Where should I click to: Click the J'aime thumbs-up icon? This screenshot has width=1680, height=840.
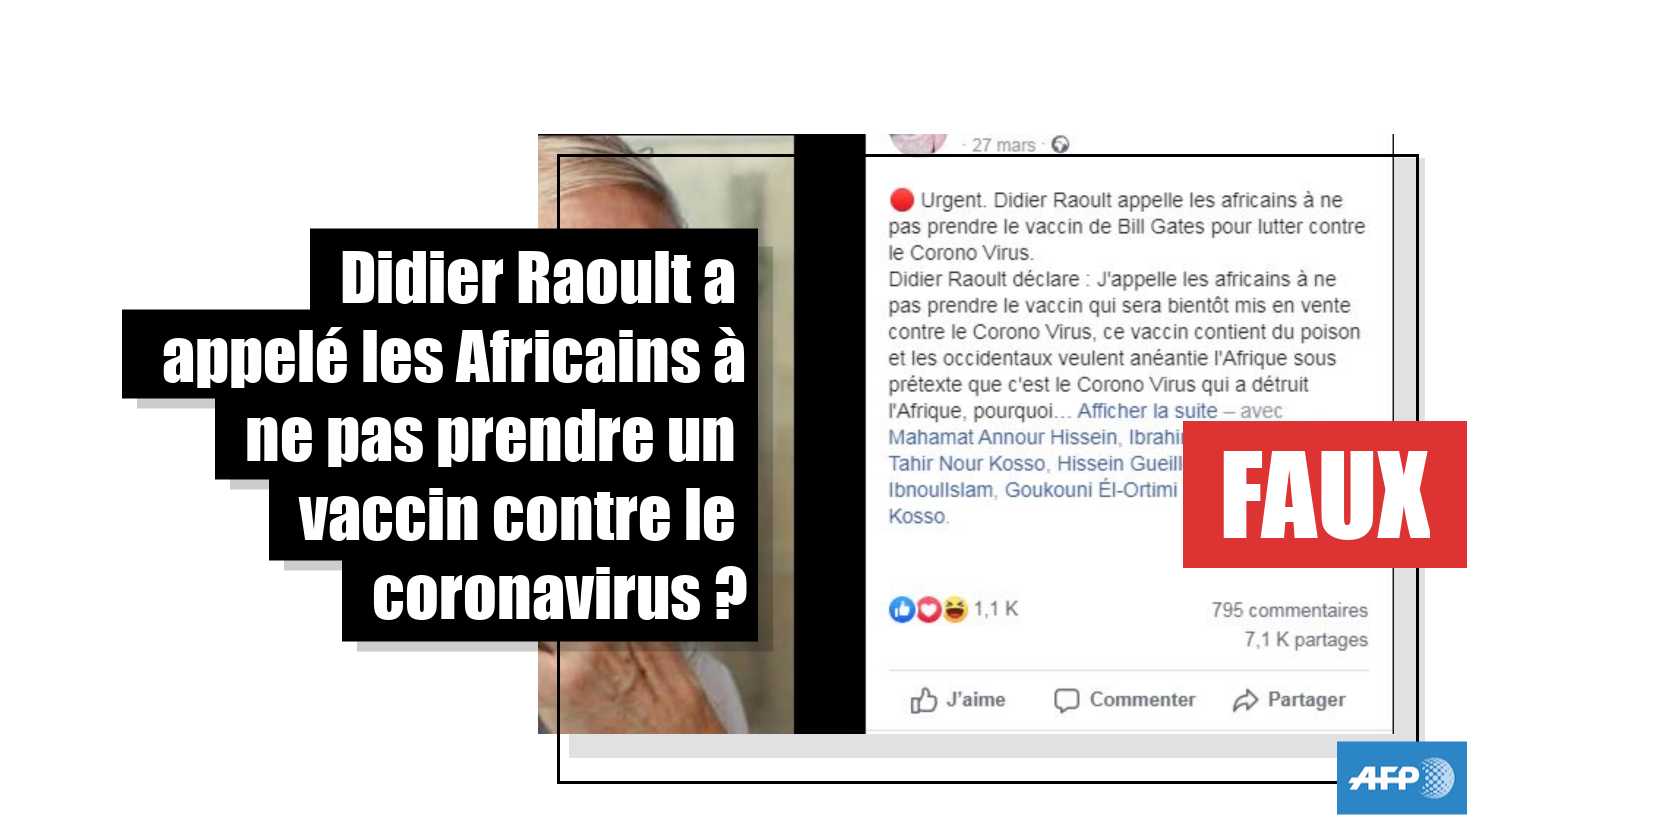coord(923,700)
